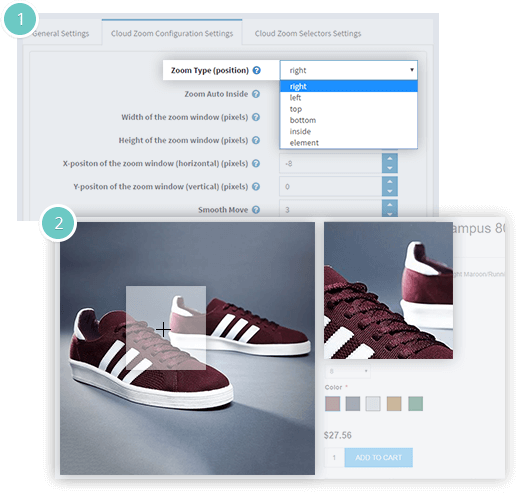Viewport: 519px width, 493px height.
Task: Select the tan color swatch
Action: (394, 404)
